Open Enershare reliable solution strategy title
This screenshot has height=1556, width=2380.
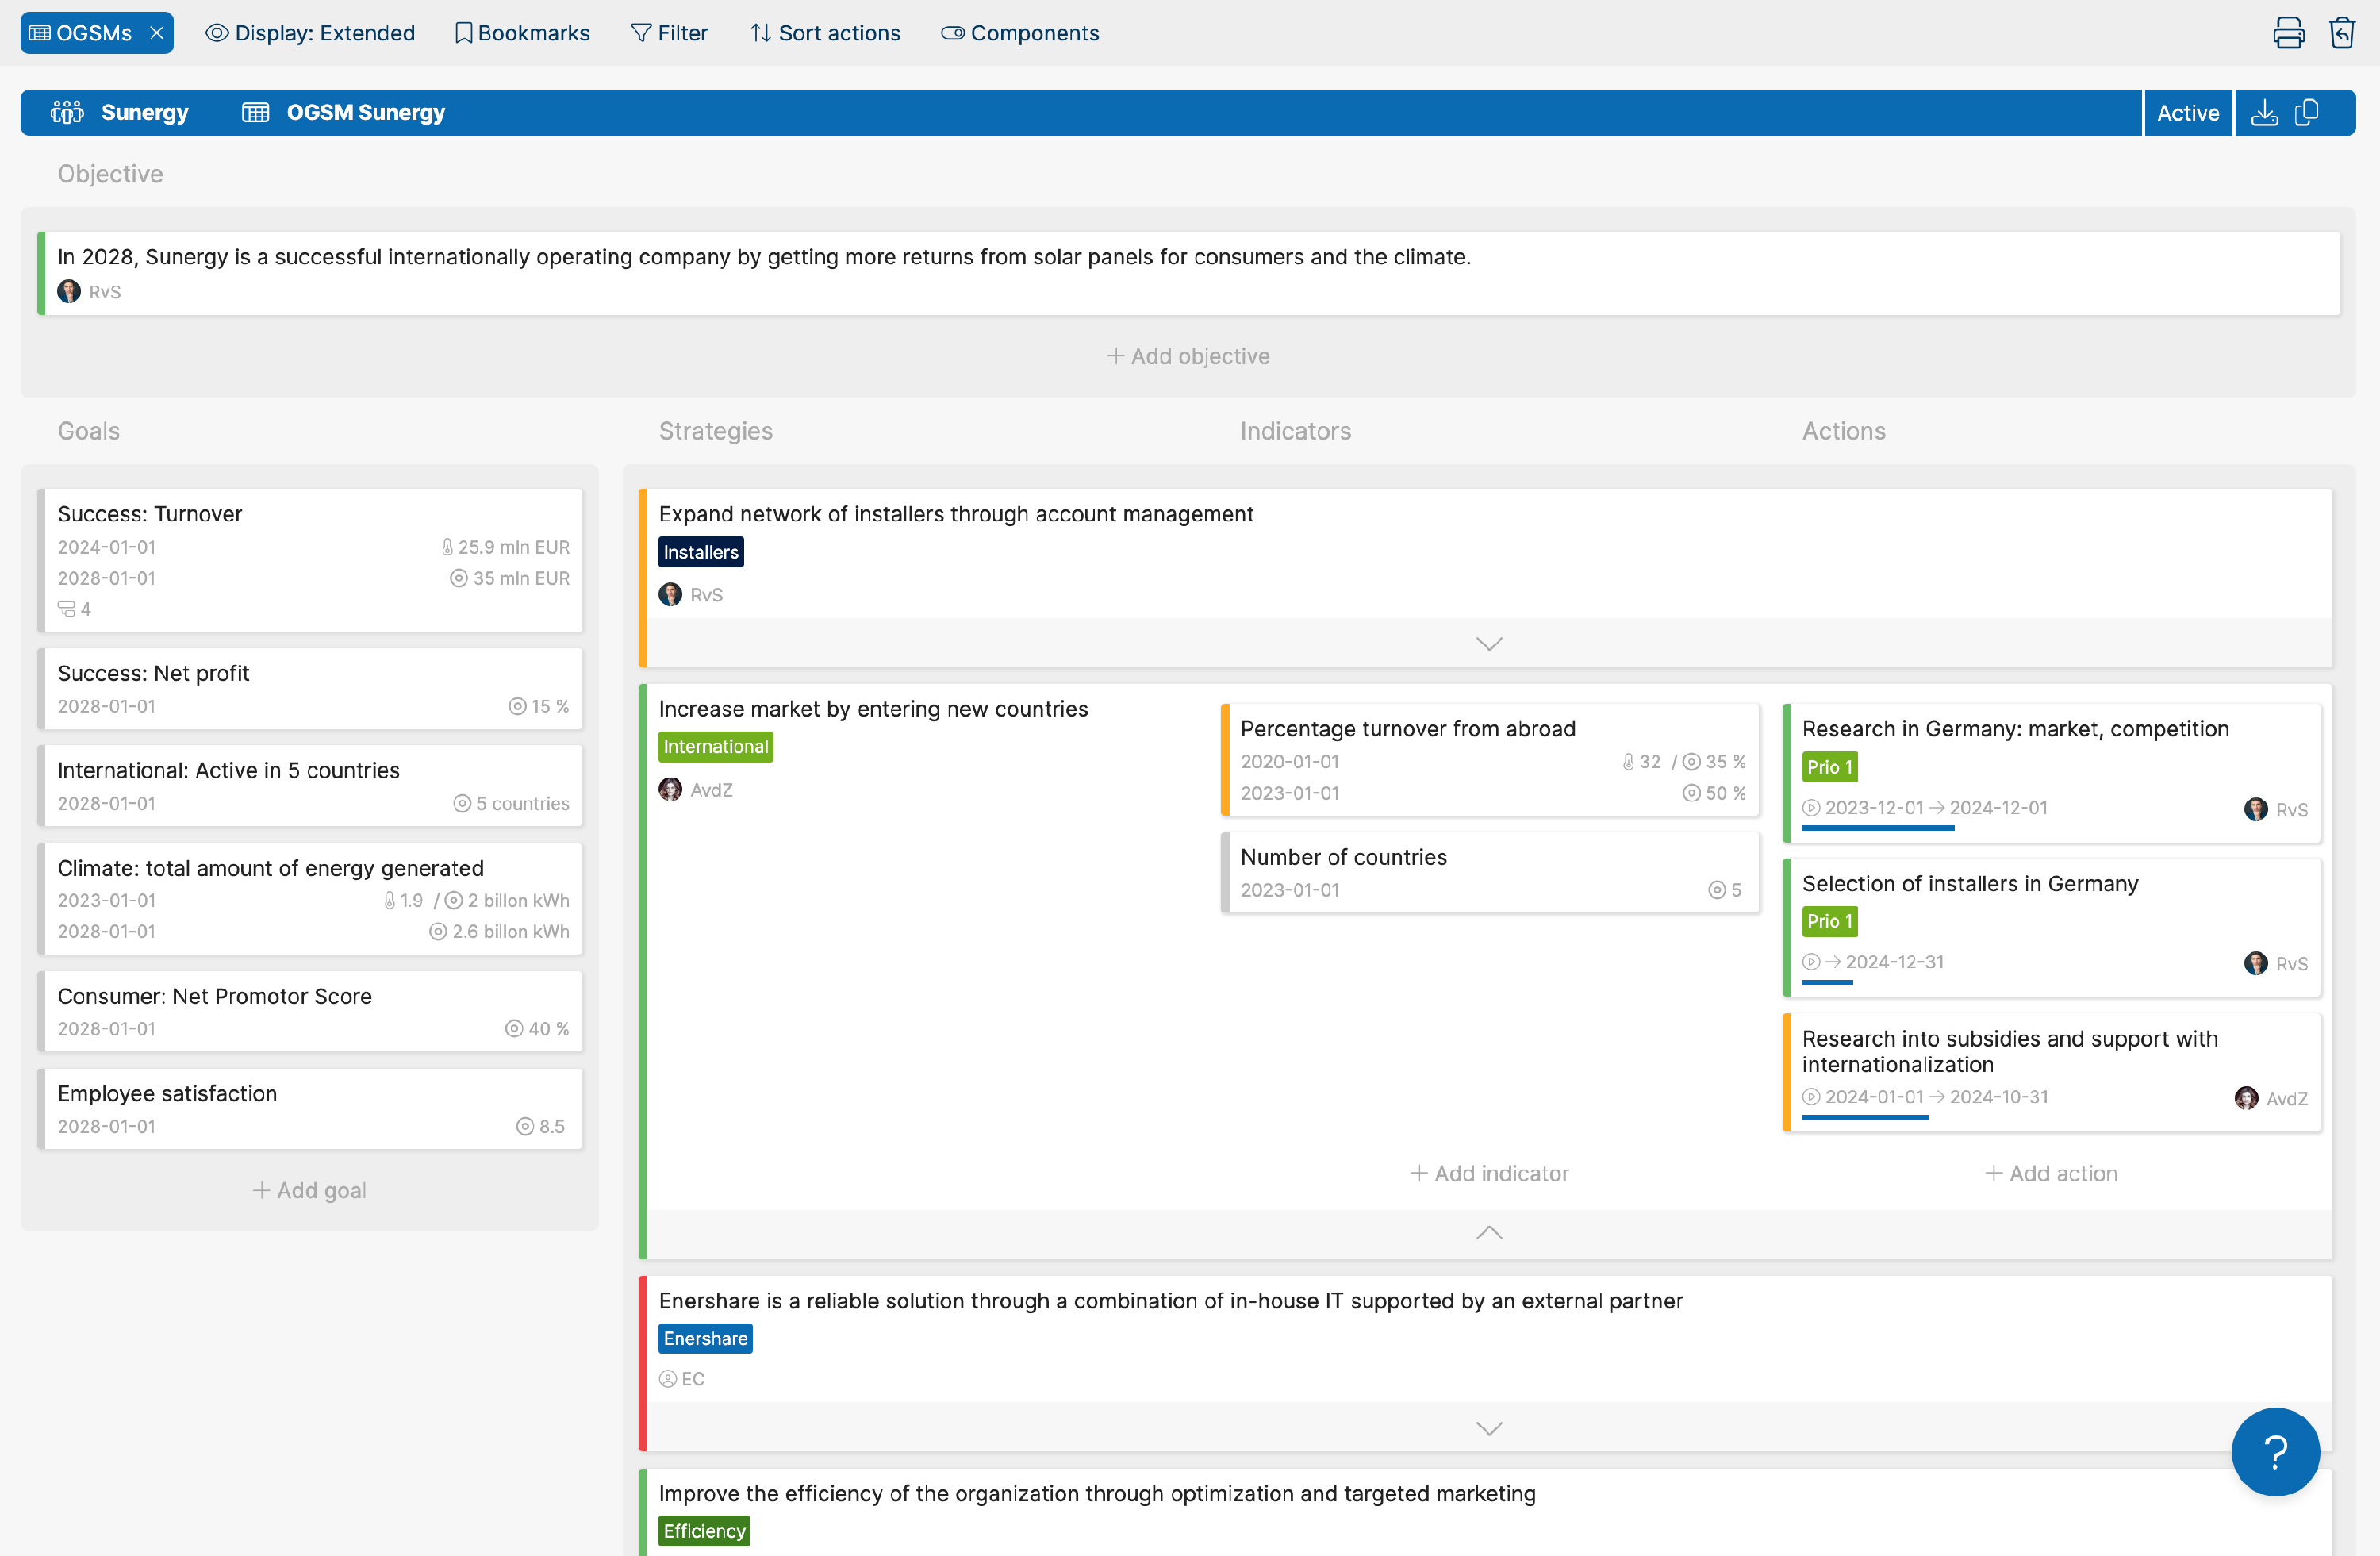pos(1170,1301)
